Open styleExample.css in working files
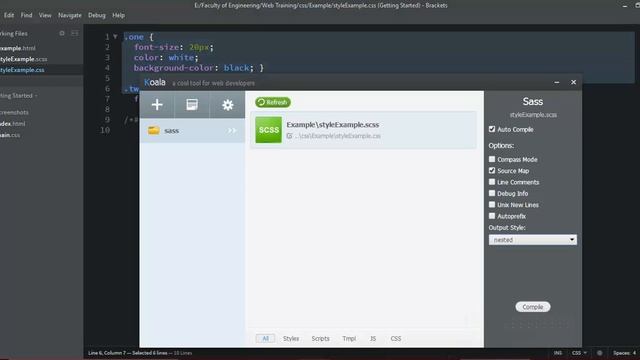 [22, 70]
